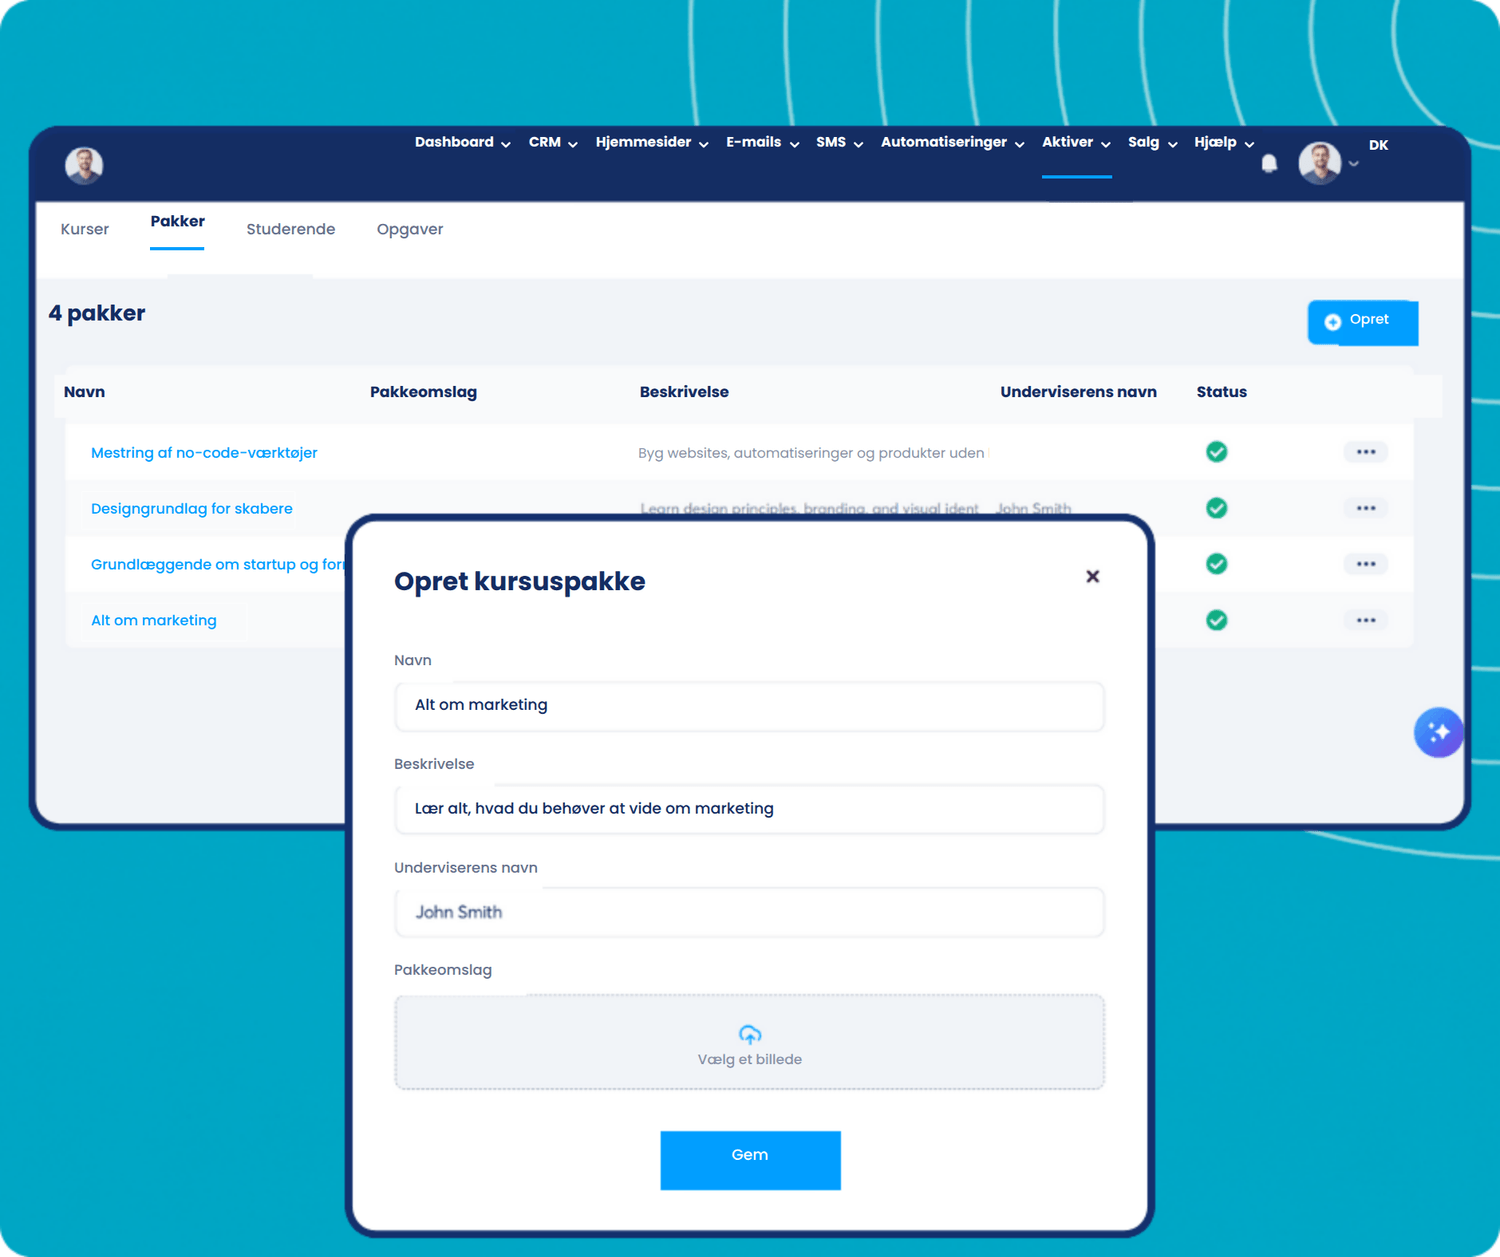Open the Mestring af no-code-værktøjer package link
The image size is (1500, 1257).
point(204,453)
